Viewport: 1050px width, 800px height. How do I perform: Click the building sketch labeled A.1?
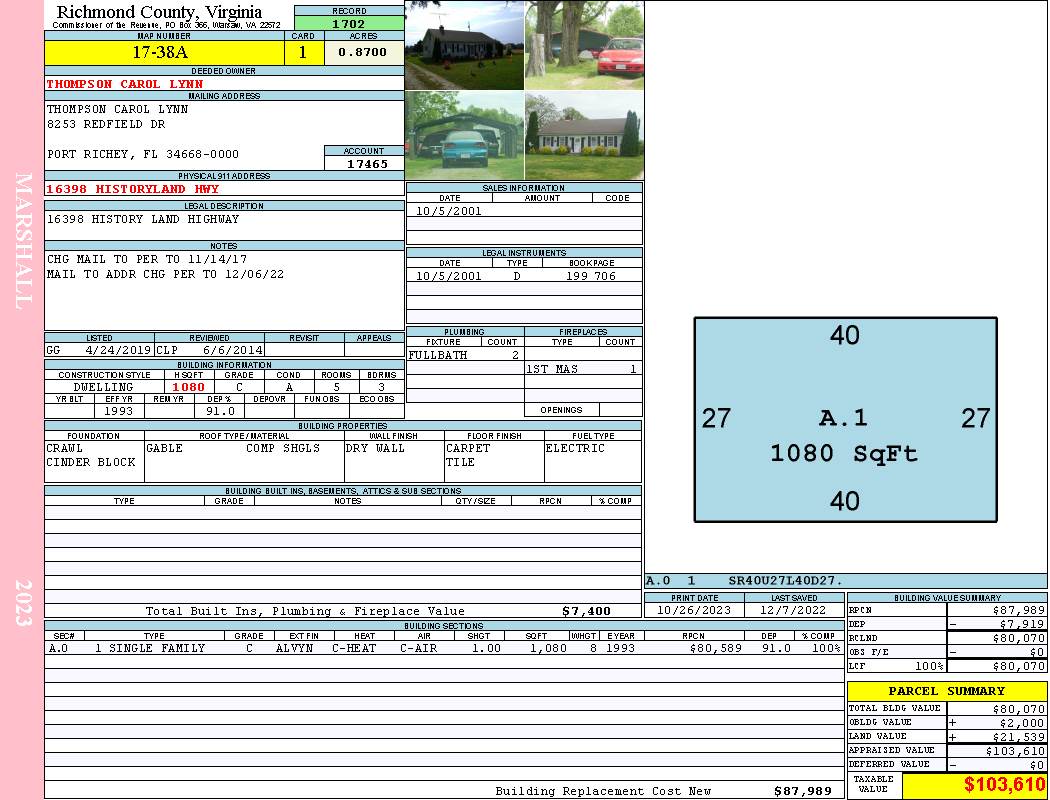[x=845, y=419]
